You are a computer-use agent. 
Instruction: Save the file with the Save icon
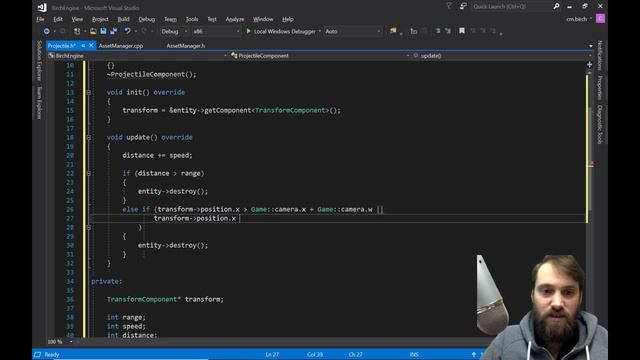coord(103,31)
